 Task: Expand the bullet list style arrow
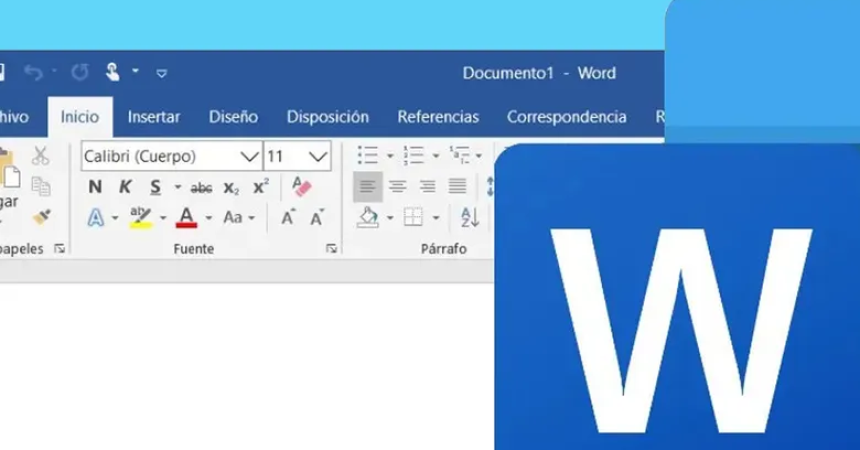click(390, 156)
